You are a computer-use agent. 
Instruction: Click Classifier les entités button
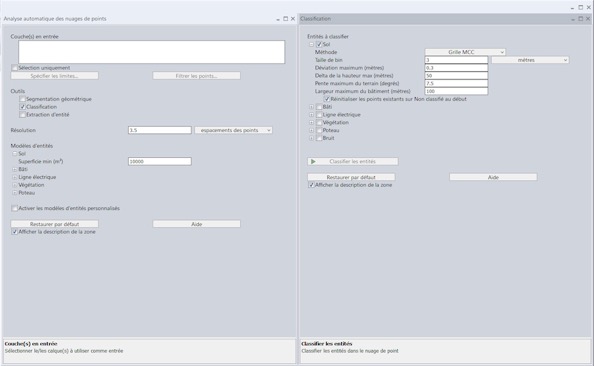[353, 161]
